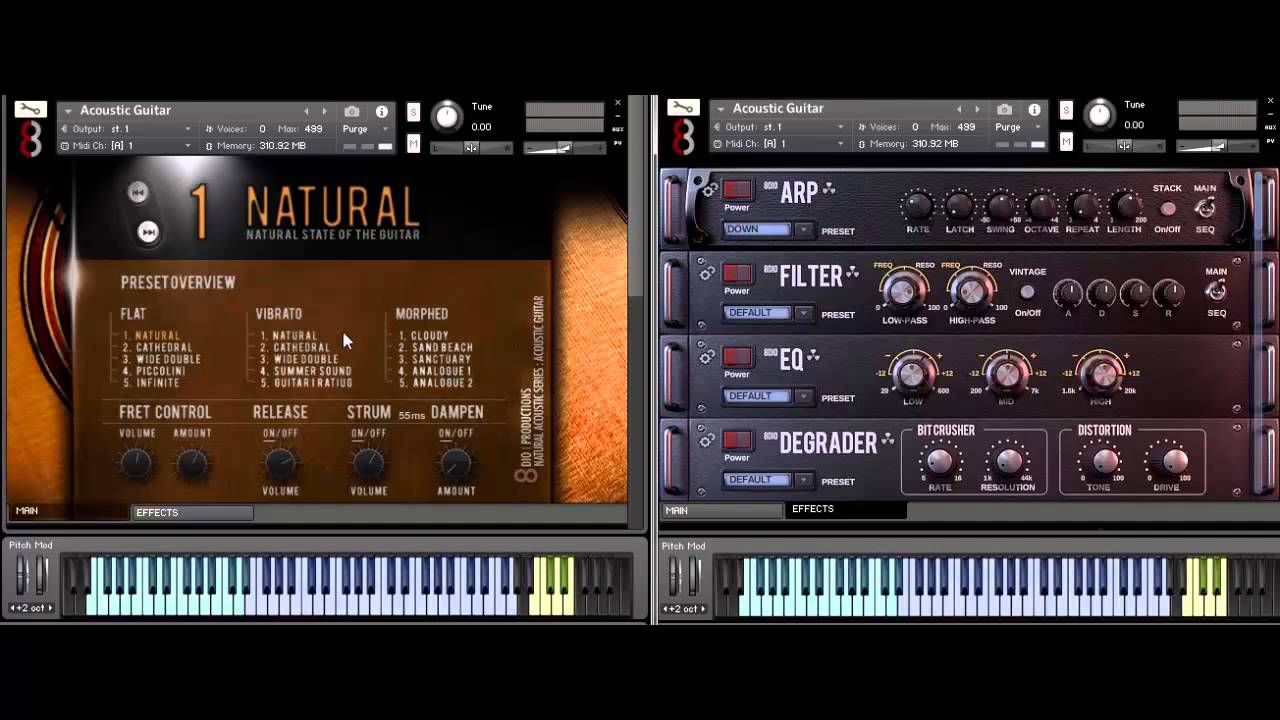Image resolution: width=1280 pixels, height=720 pixels.
Task: Mute the instrument with M button, left window
Action: 413,144
